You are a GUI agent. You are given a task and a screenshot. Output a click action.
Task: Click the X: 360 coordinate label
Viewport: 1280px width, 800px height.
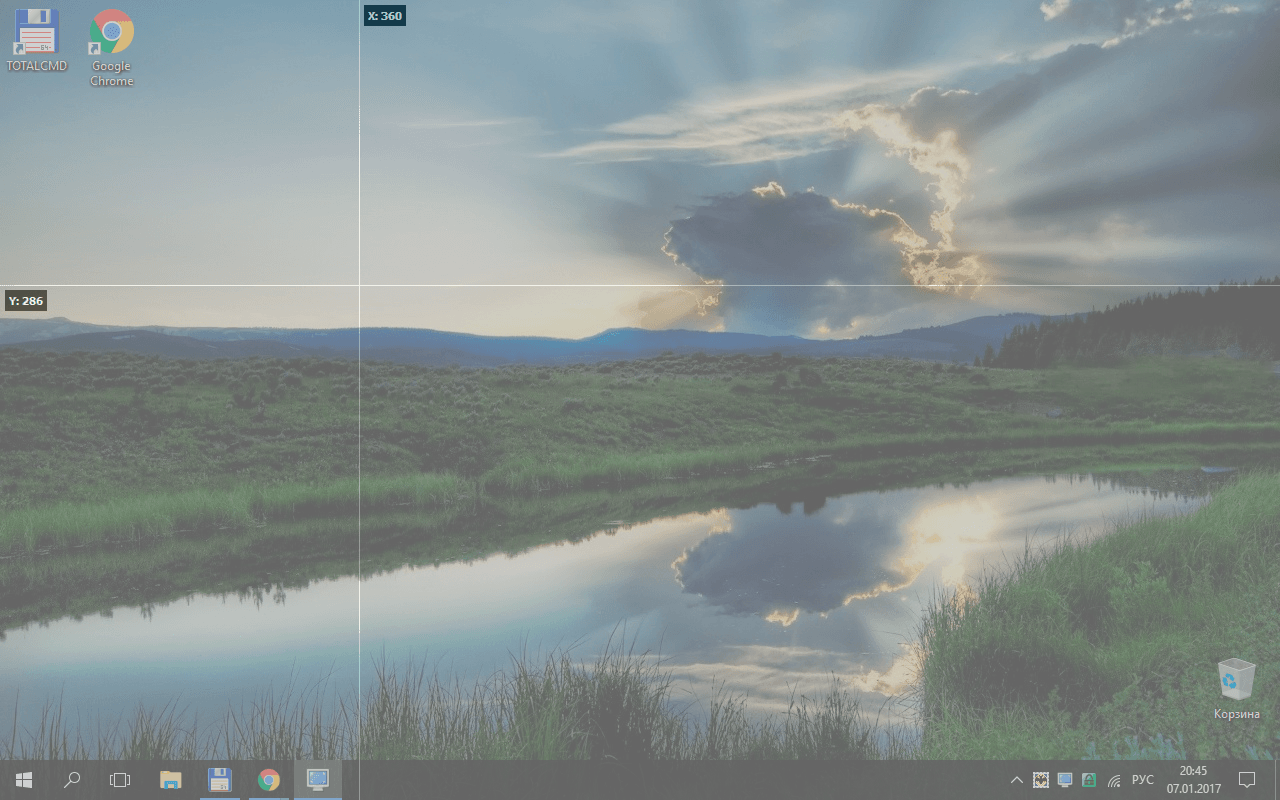coord(384,16)
